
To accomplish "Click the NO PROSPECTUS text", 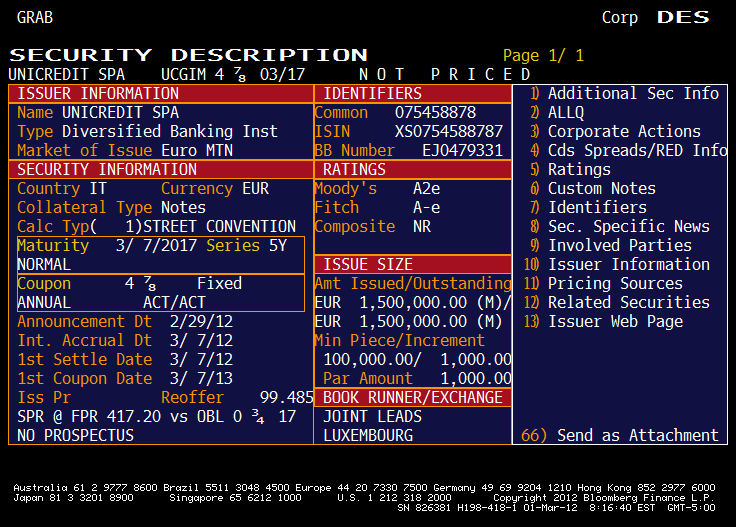I will click(x=76, y=435).
